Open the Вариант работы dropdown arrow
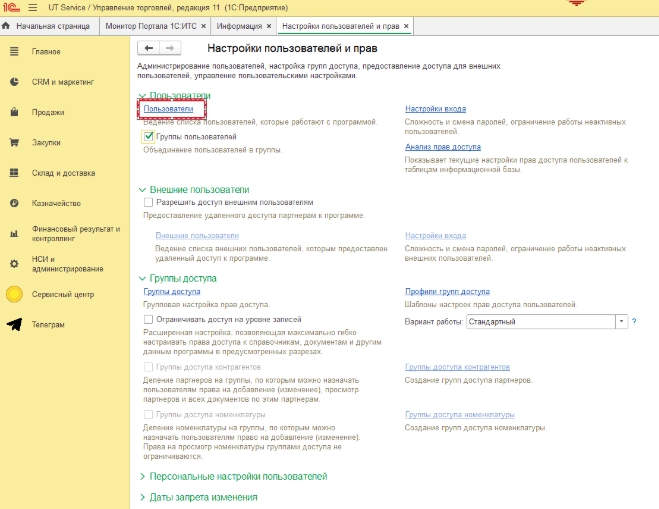The image size is (659, 509). tap(621, 321)
